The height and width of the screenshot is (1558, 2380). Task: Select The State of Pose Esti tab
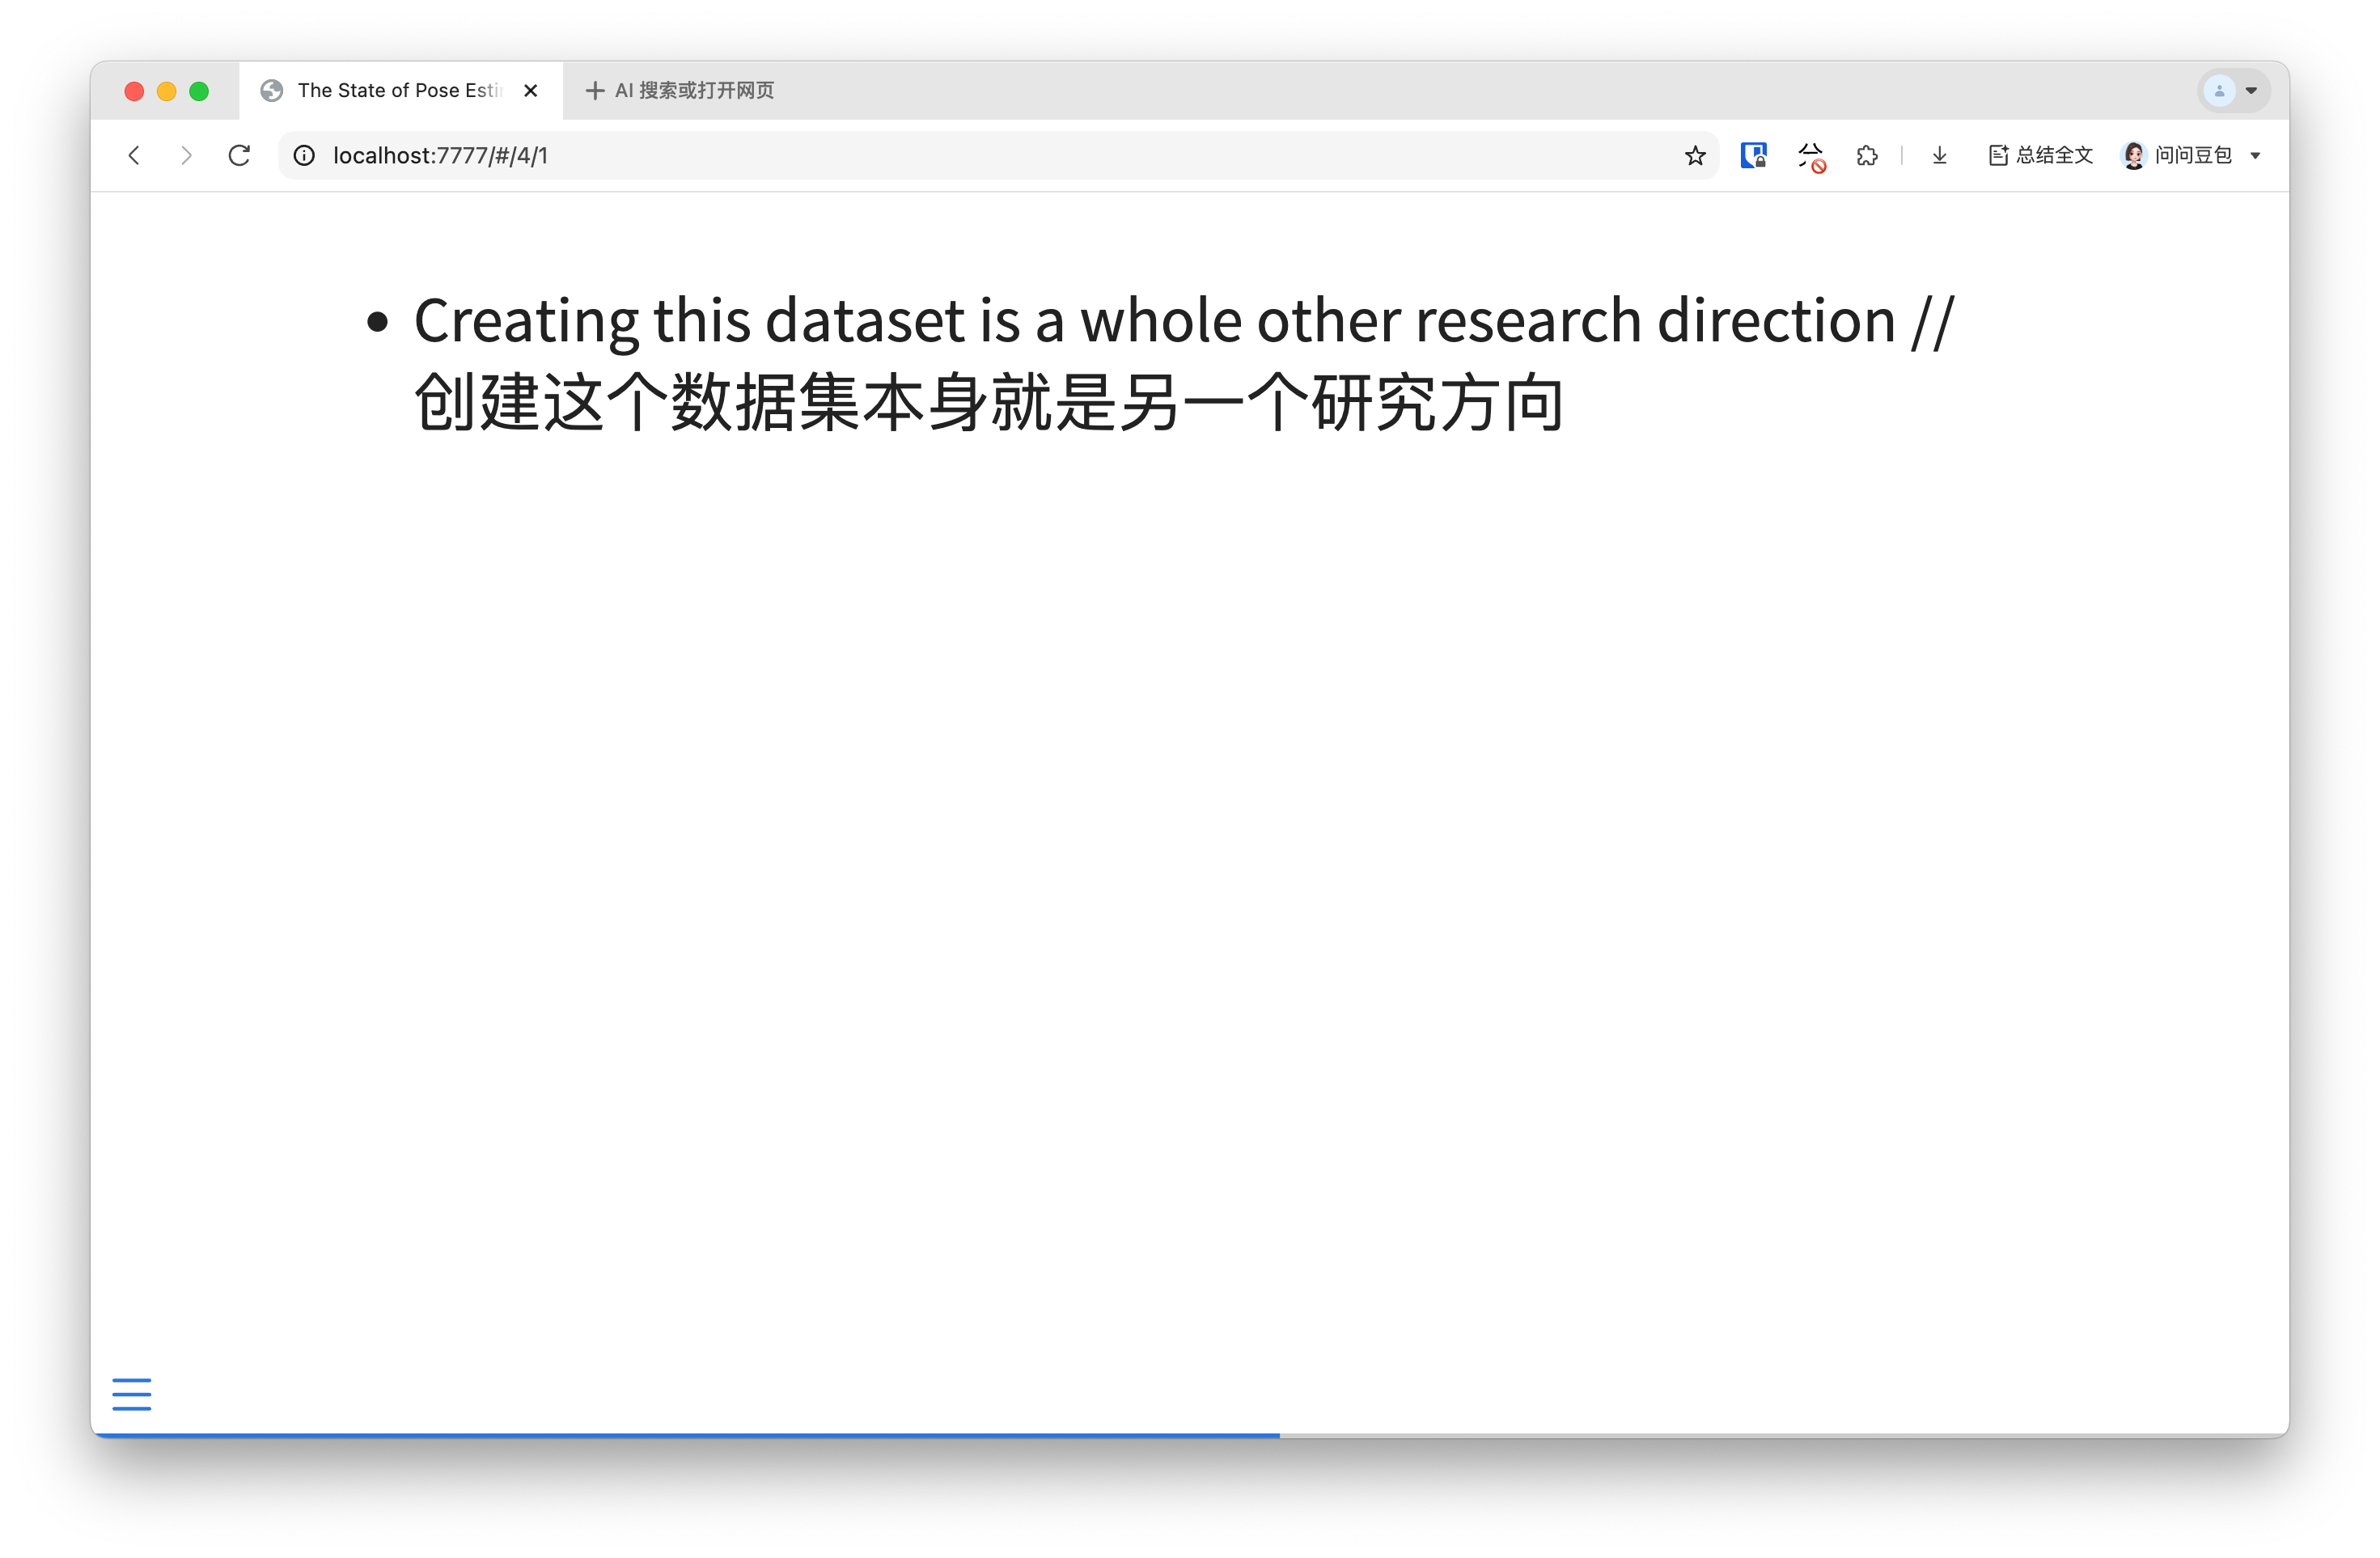(x=400, y=91)
